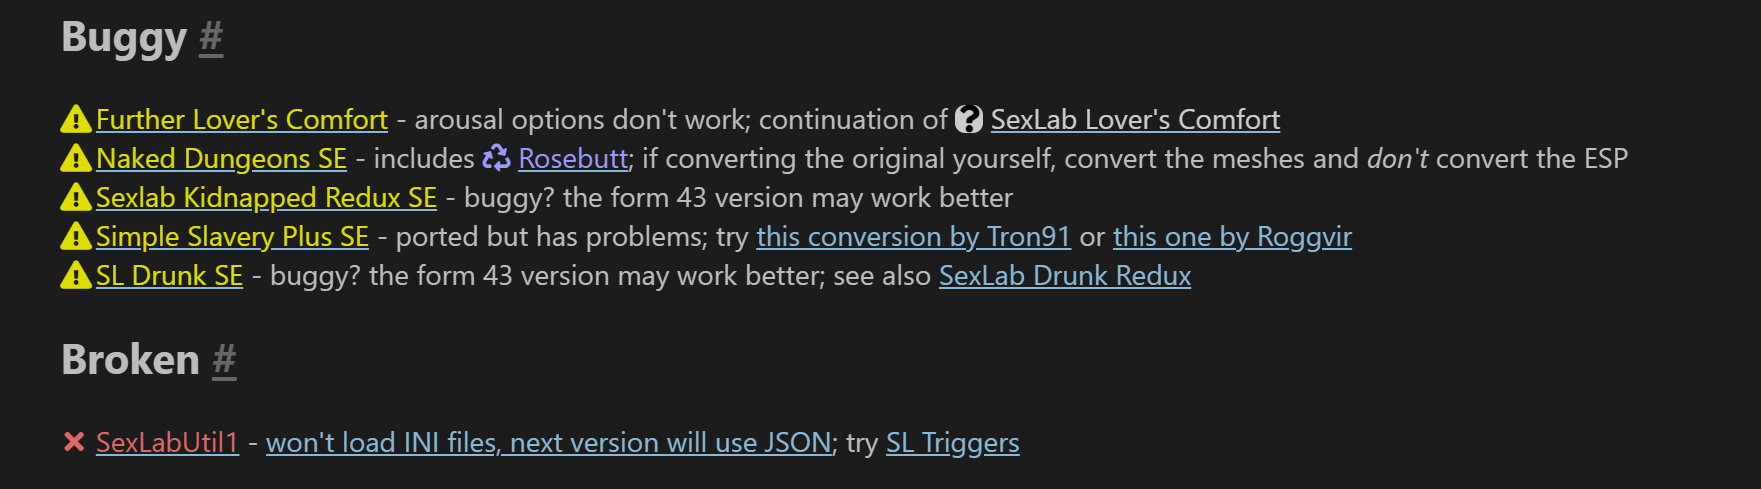Open the 'won't load INI files' link

tap(548, 443)
